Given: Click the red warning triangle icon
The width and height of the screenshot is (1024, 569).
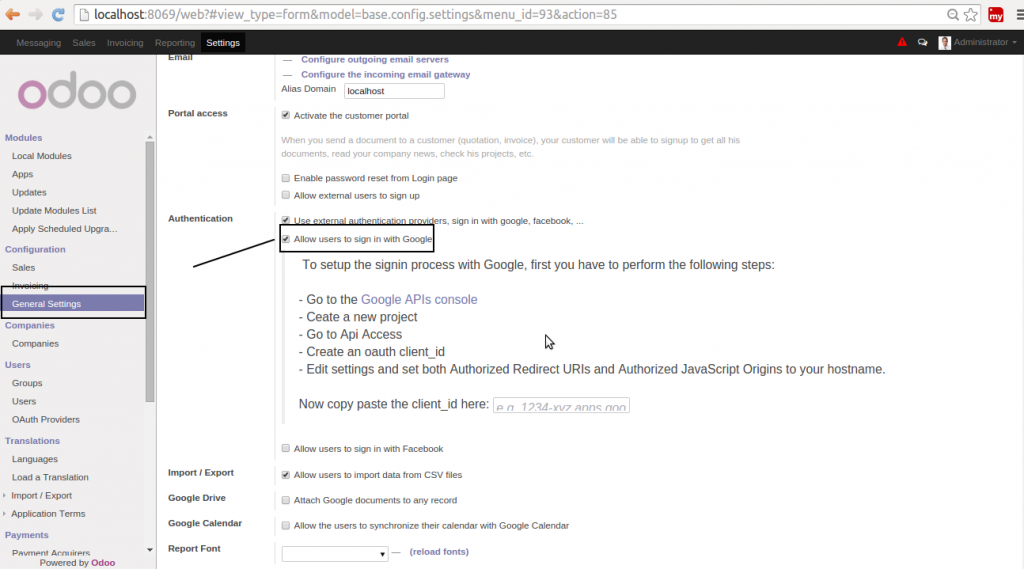Looking at the screenshot, I should coord(902,42).
